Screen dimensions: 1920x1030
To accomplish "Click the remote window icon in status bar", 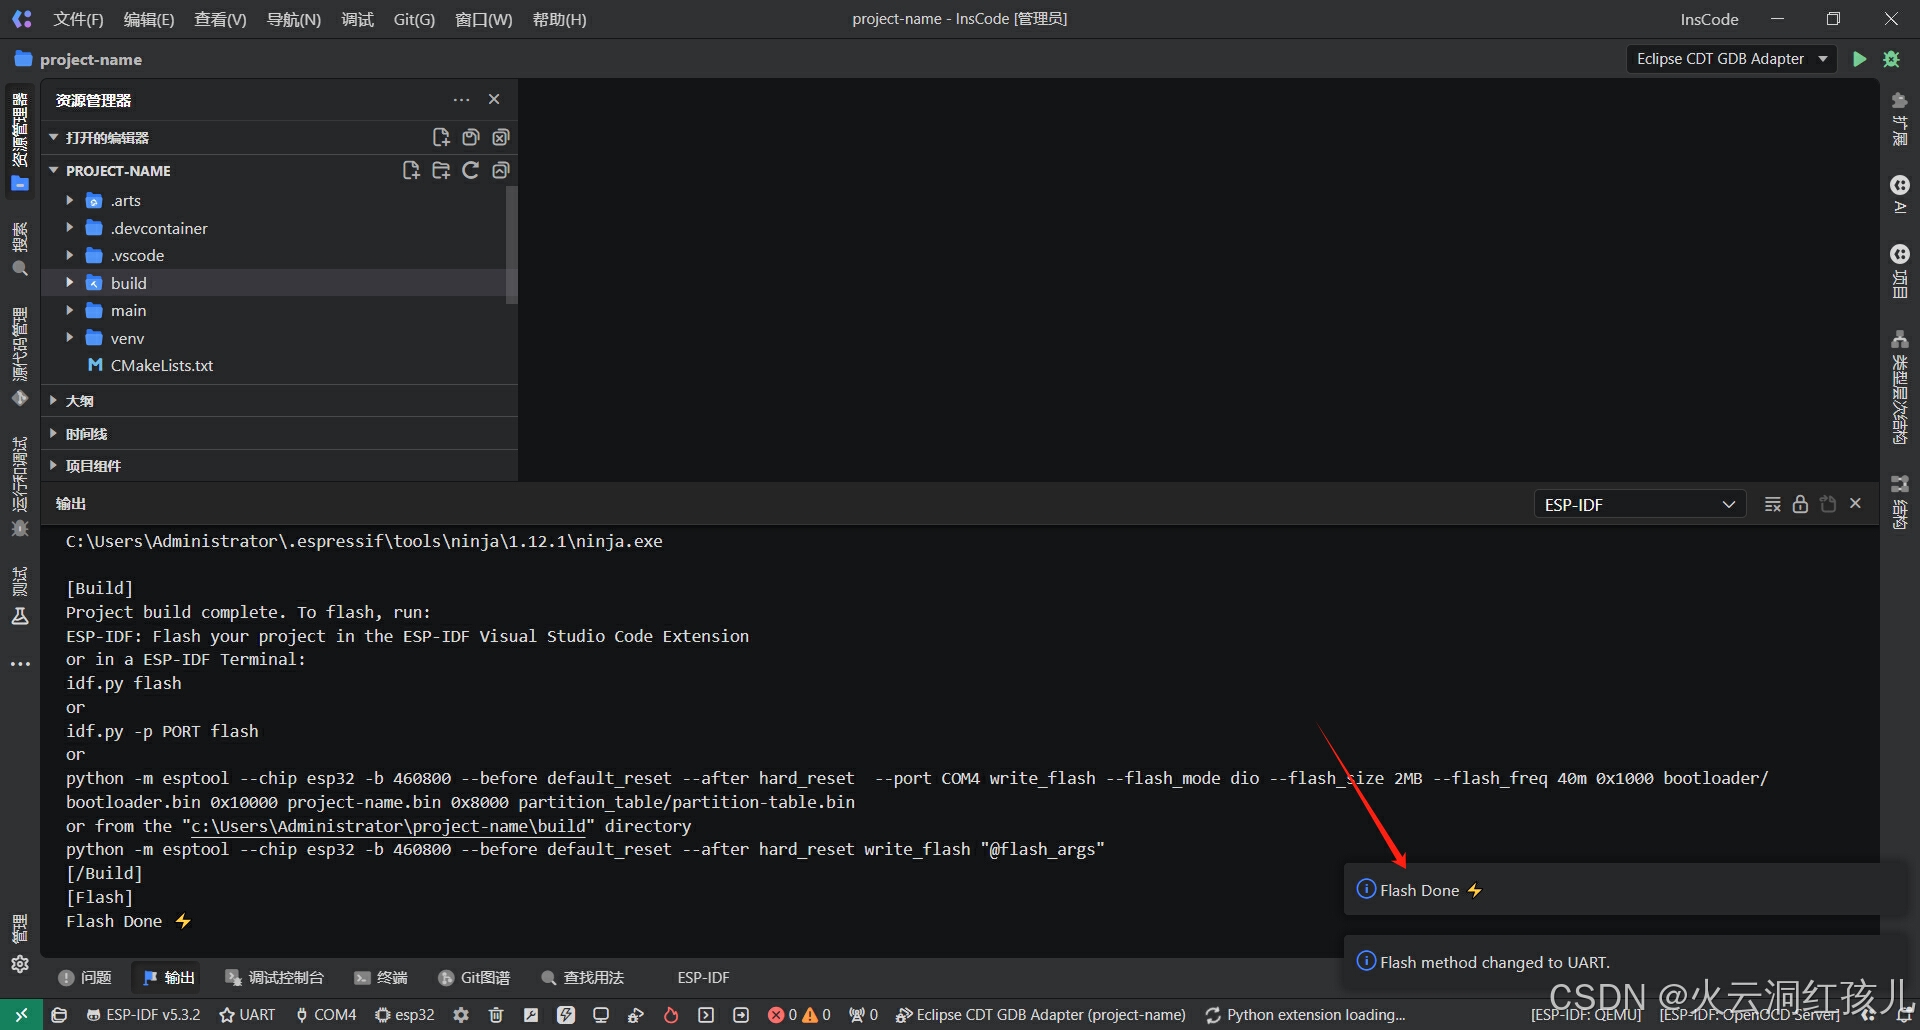I will [21, 1014].
